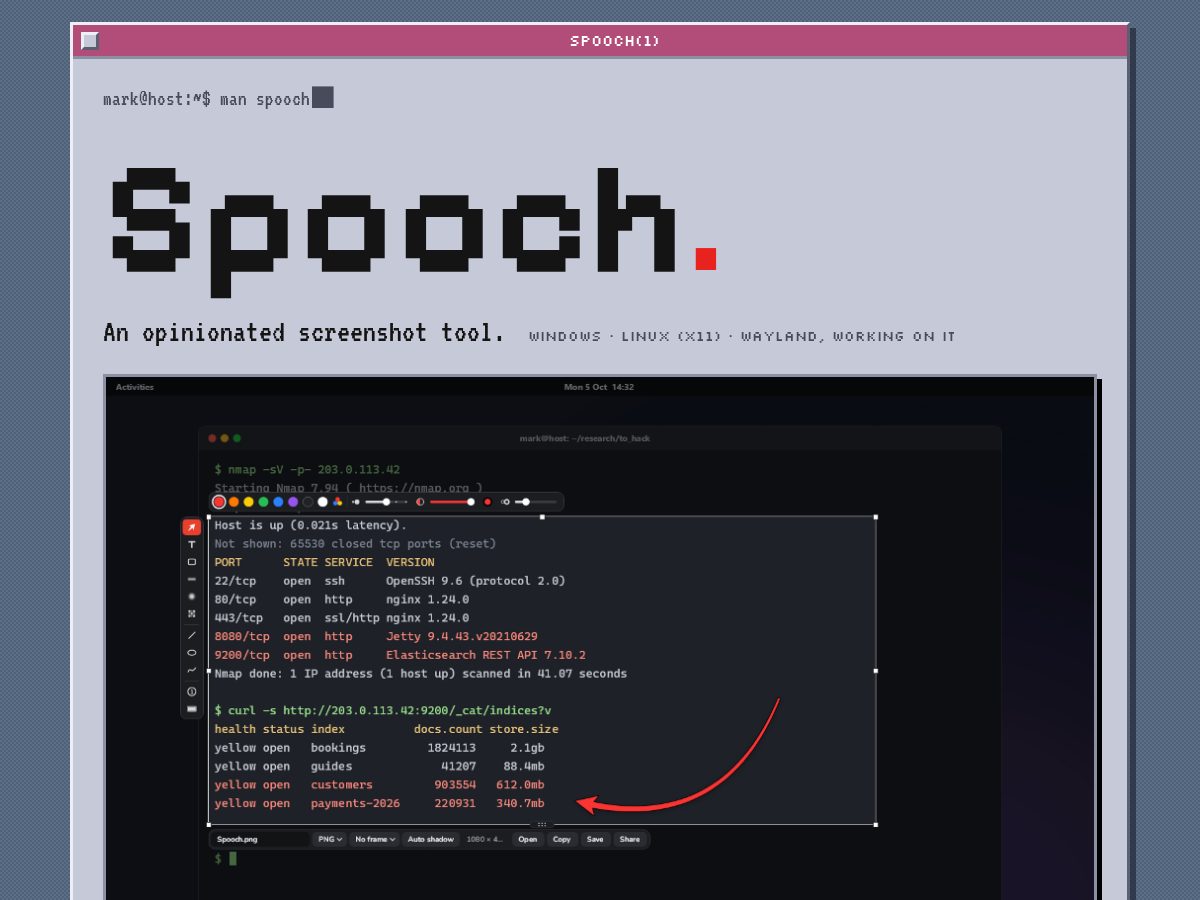This screenshot has width=1200, height=900.
Task: Pick the black color swatch
Action: (308, 502)
